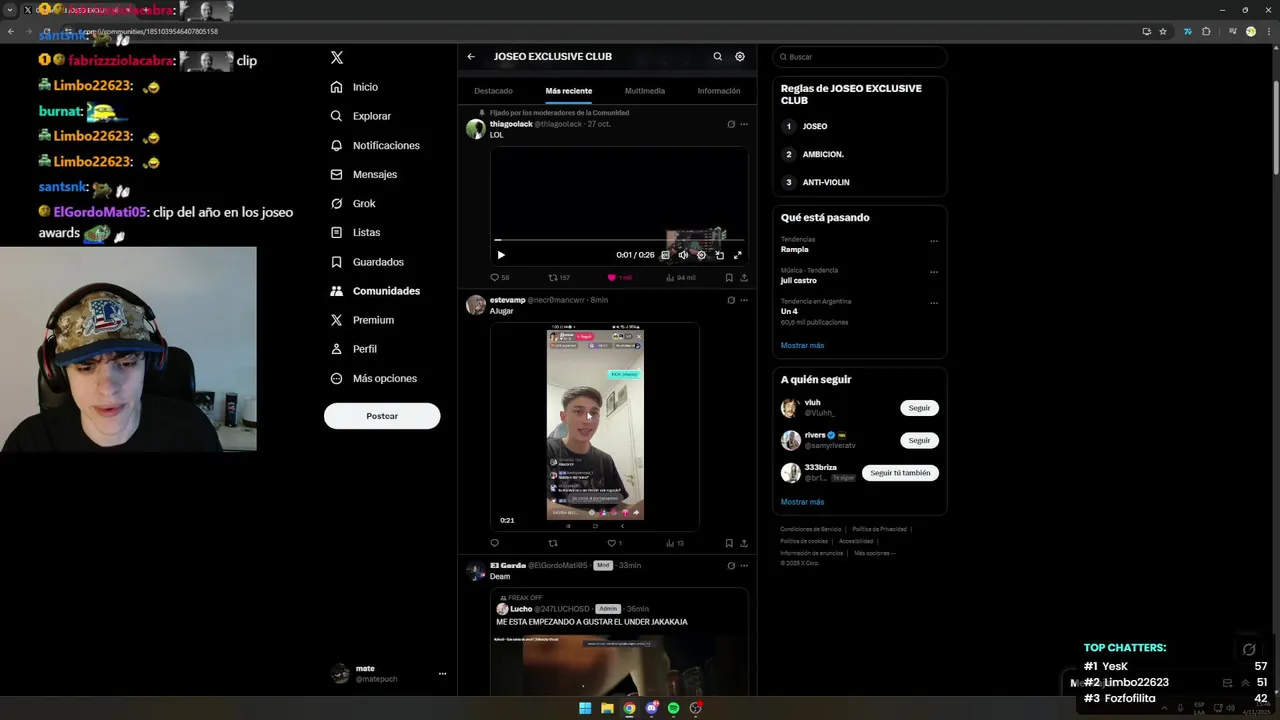This screenshot has width=1280, height=720.
Task: Bookmark the thiagoolack post
Action: 729,278
